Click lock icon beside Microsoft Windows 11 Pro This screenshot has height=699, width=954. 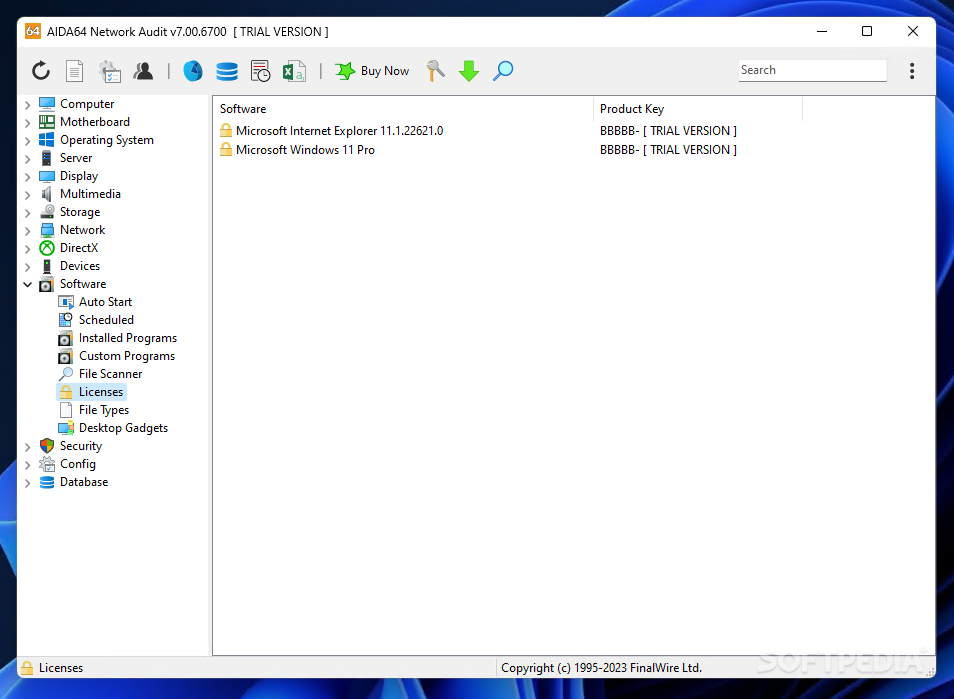226,150
